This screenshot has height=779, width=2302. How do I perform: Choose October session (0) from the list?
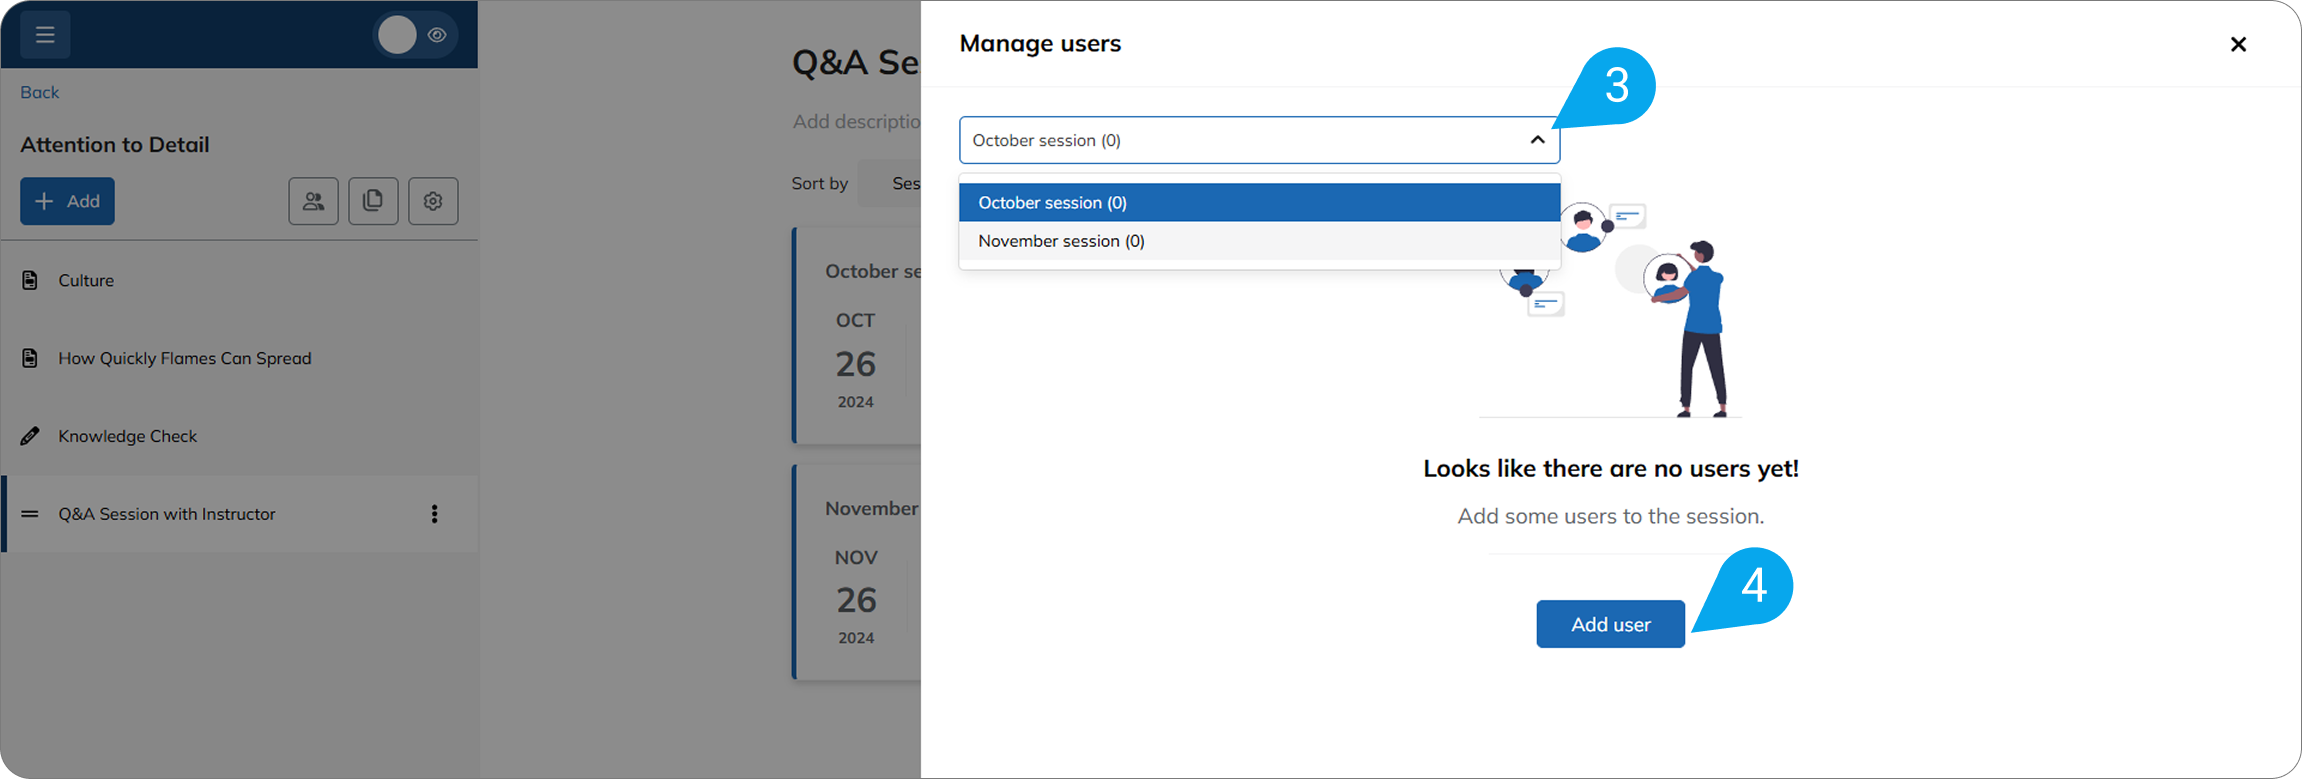1259,202
